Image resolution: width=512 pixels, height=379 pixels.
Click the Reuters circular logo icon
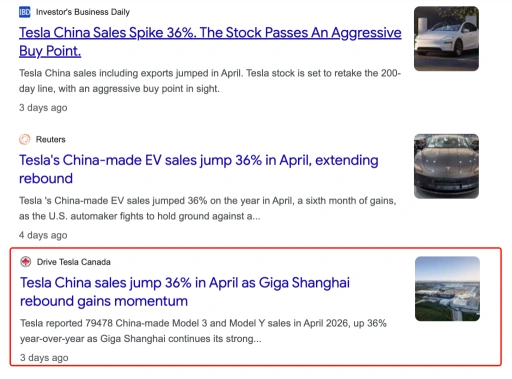(25, 139)
